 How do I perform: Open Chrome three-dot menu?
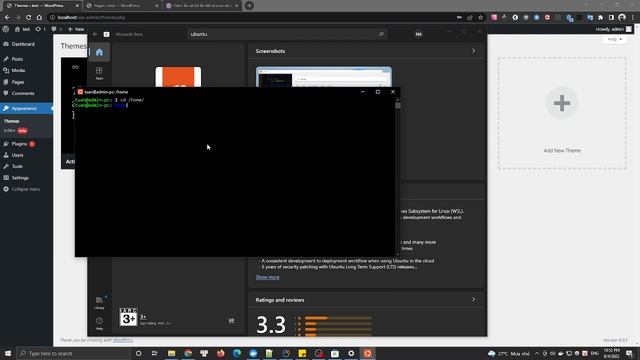632,18
